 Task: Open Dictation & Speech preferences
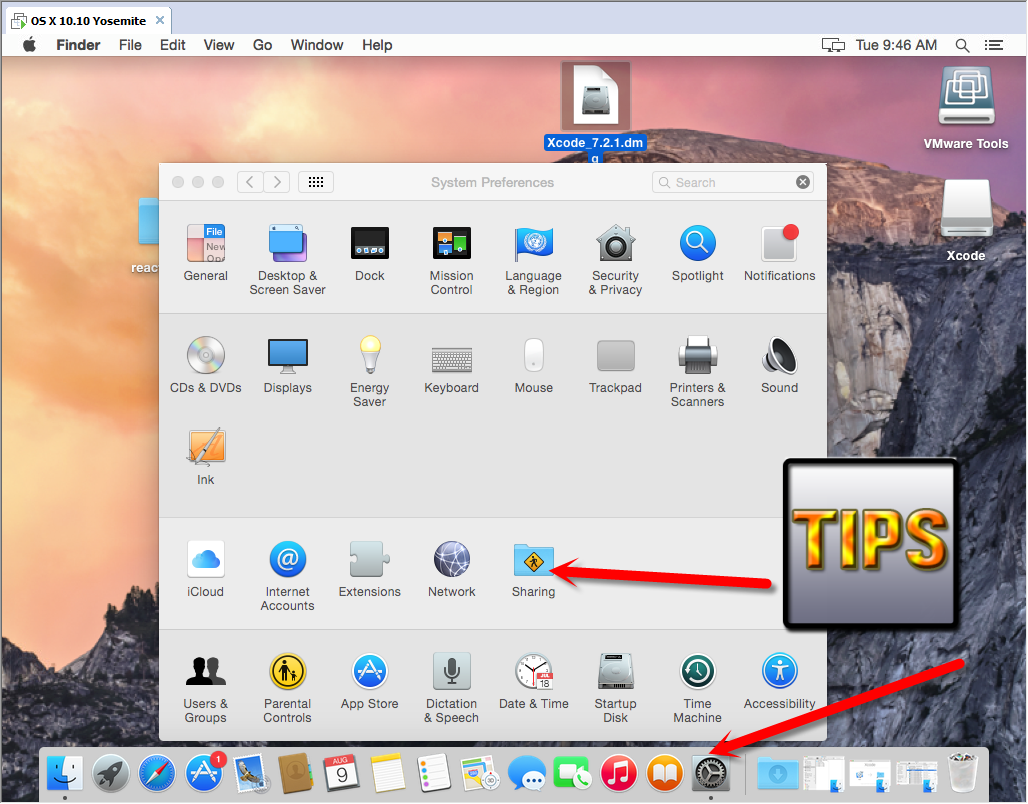click(451, 672)
